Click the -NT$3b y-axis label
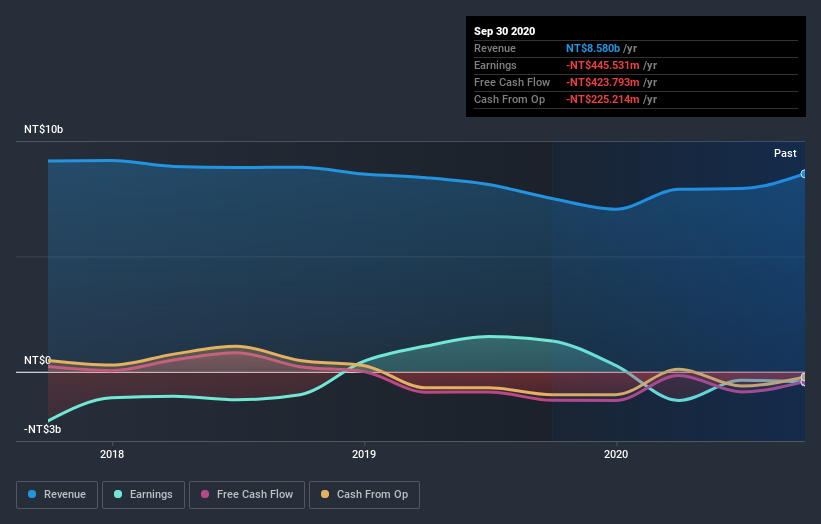 pyautogui.click(x=42, y=429)
